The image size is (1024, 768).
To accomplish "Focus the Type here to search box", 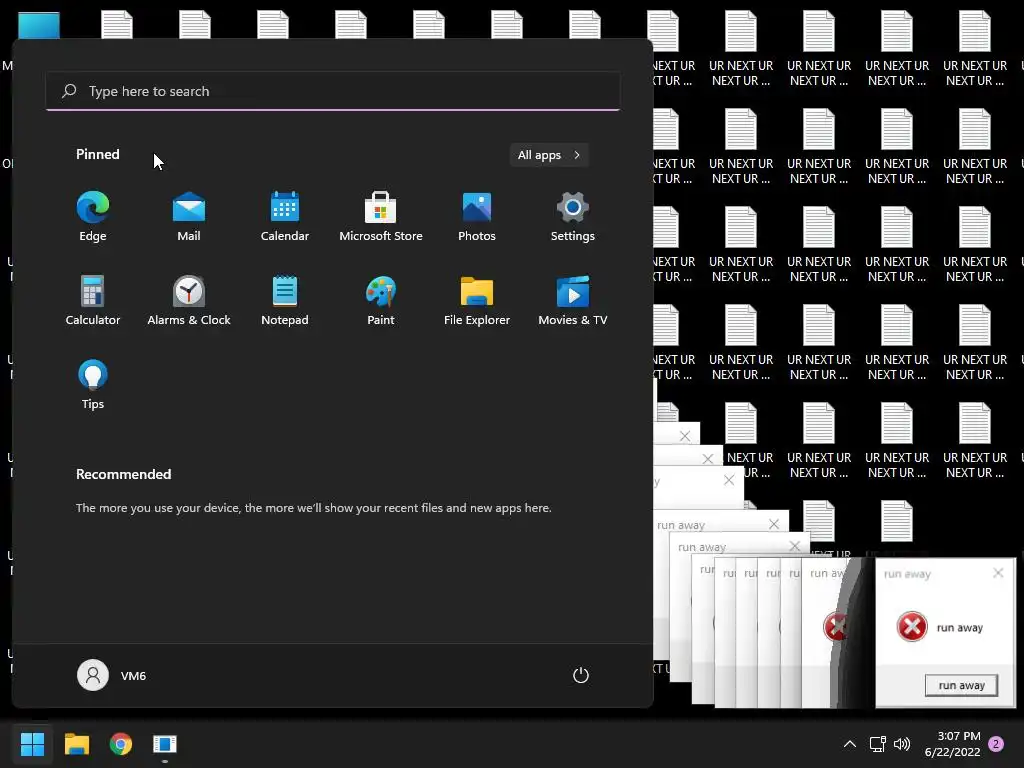I will 333,91.
